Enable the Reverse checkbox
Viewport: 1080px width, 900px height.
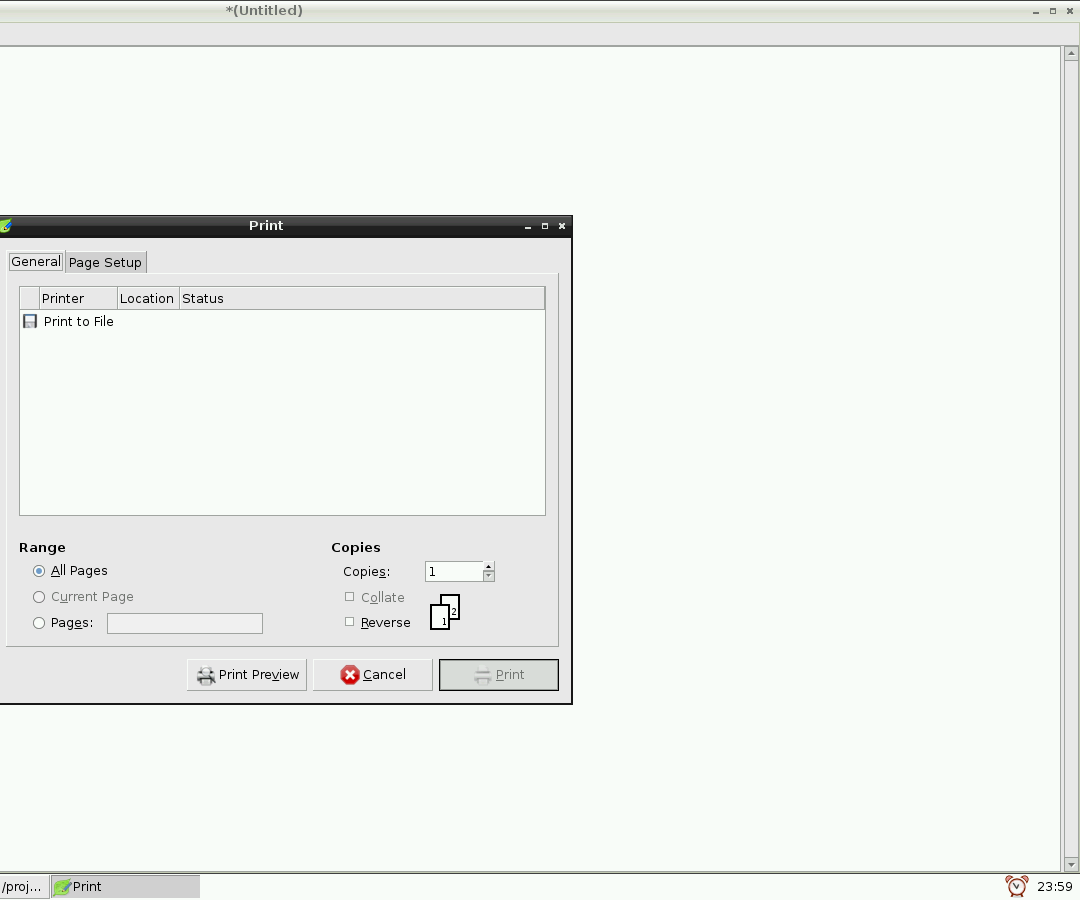point(349,621)
